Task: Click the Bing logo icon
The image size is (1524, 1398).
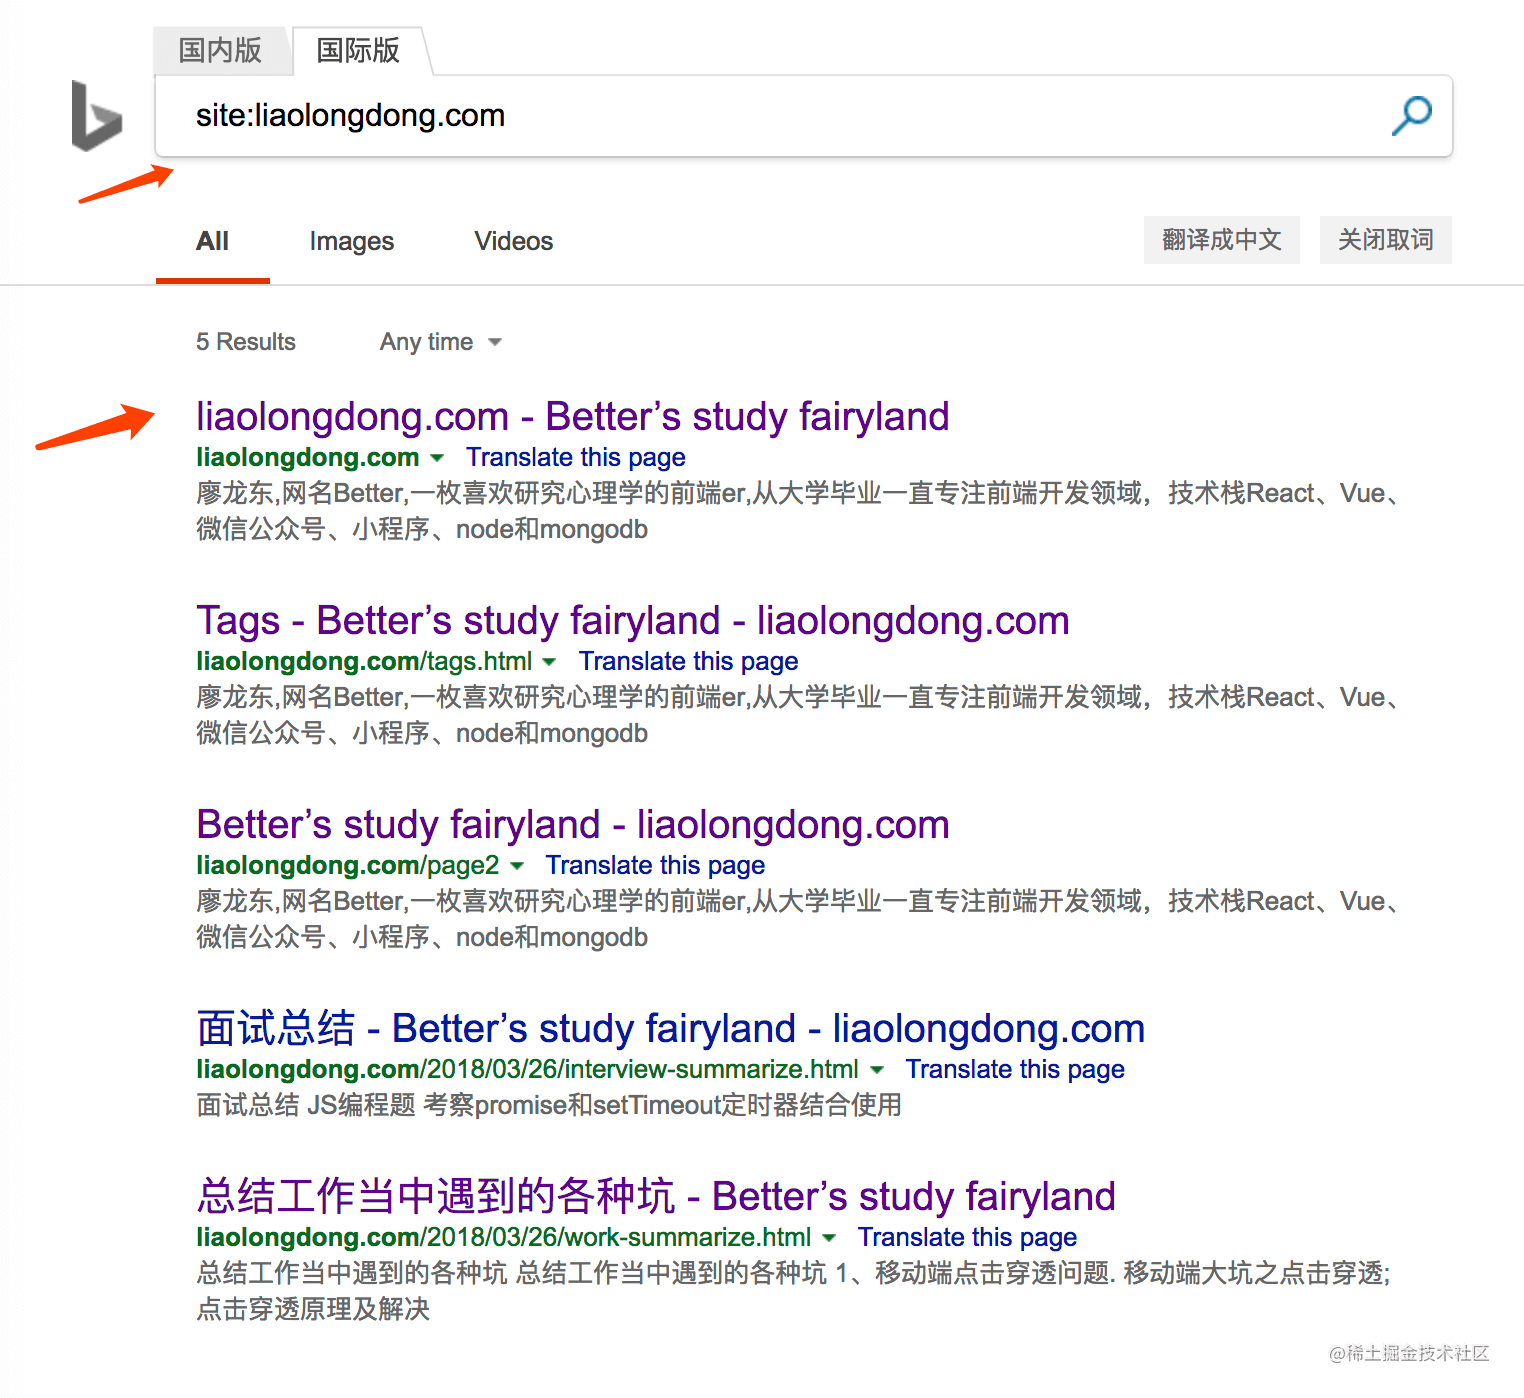Action: [96, 116]
